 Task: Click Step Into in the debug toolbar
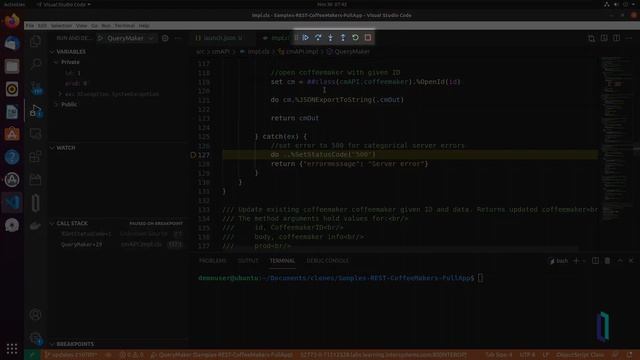pos(331,38)
